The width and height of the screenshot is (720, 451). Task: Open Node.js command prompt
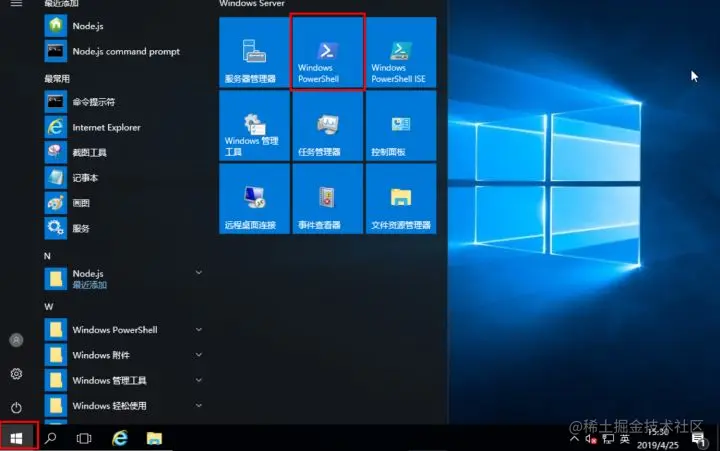coord(124,51)
